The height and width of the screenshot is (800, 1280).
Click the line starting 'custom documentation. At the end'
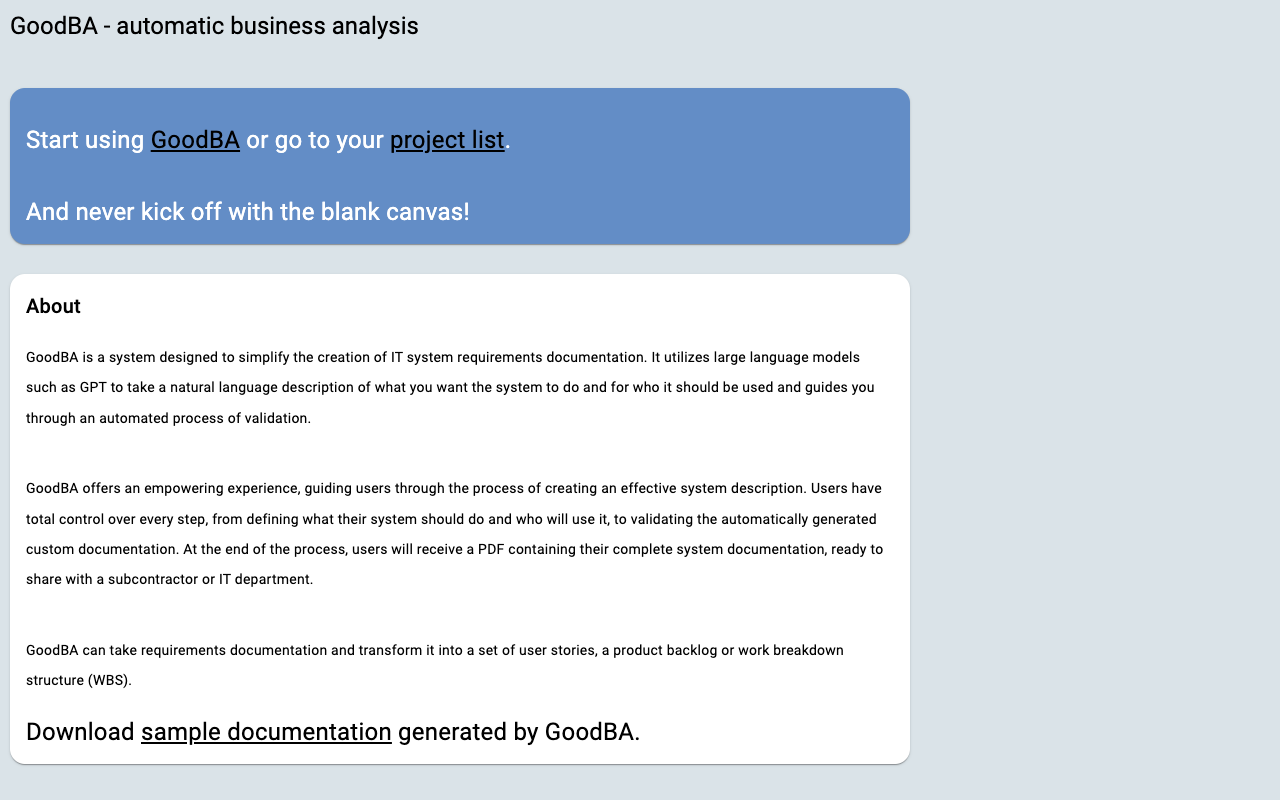(455, 549)
